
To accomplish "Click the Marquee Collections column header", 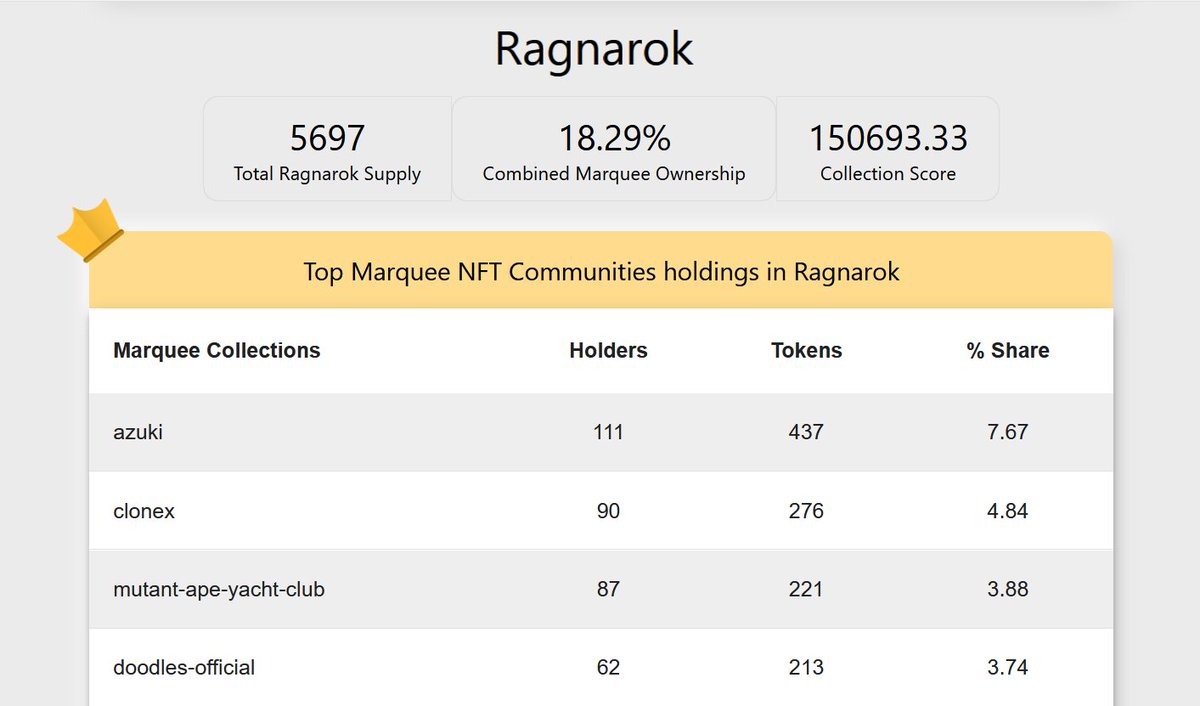I will click(217, 351).
